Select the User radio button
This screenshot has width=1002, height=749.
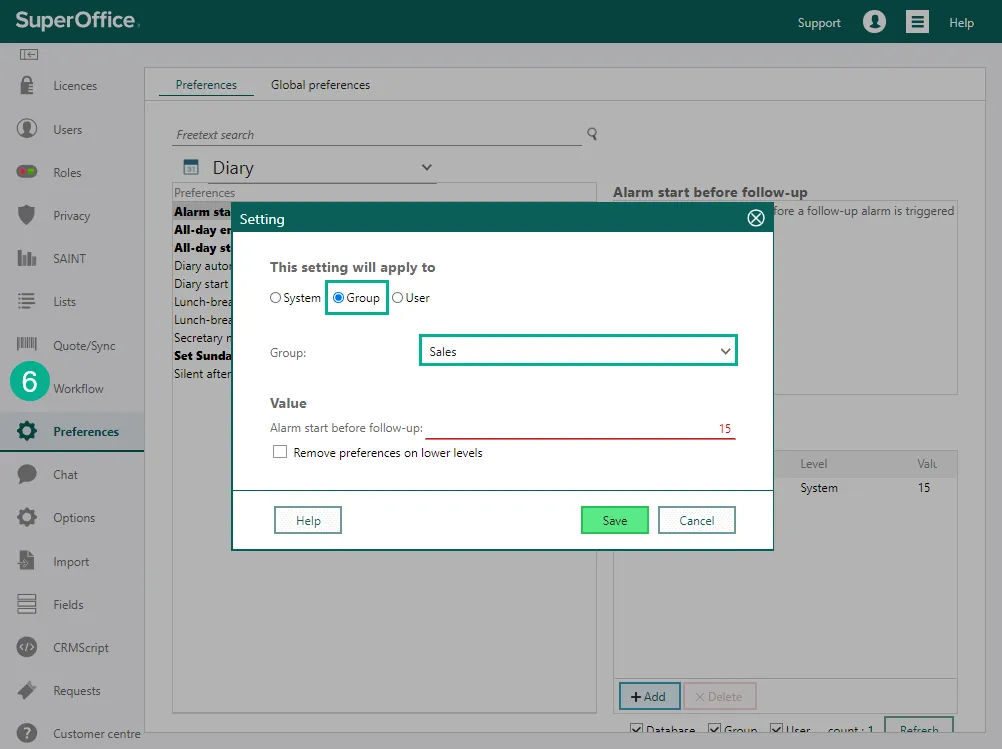click(398, 298)
